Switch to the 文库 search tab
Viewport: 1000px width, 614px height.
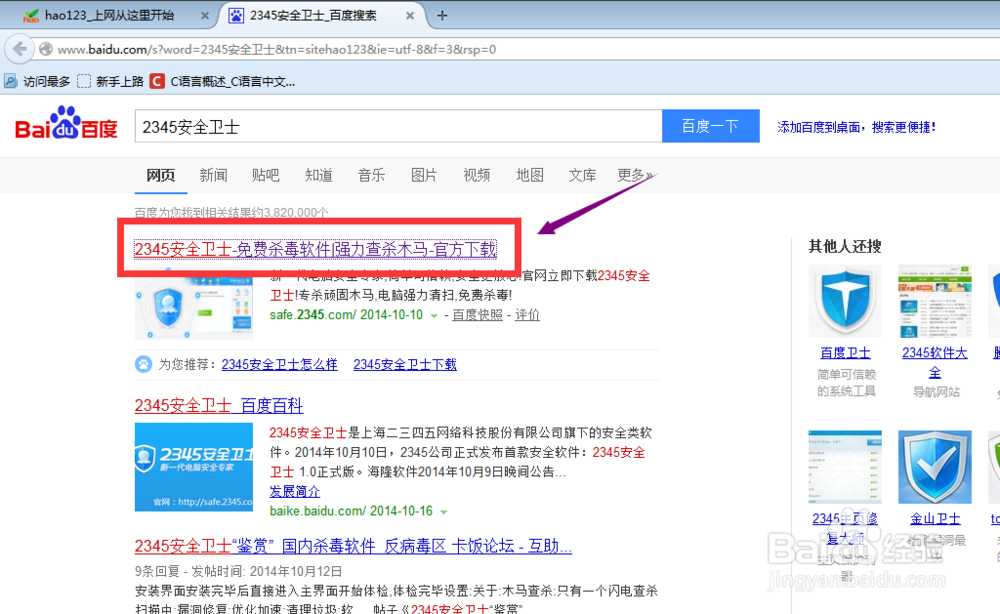click(582, 175)
